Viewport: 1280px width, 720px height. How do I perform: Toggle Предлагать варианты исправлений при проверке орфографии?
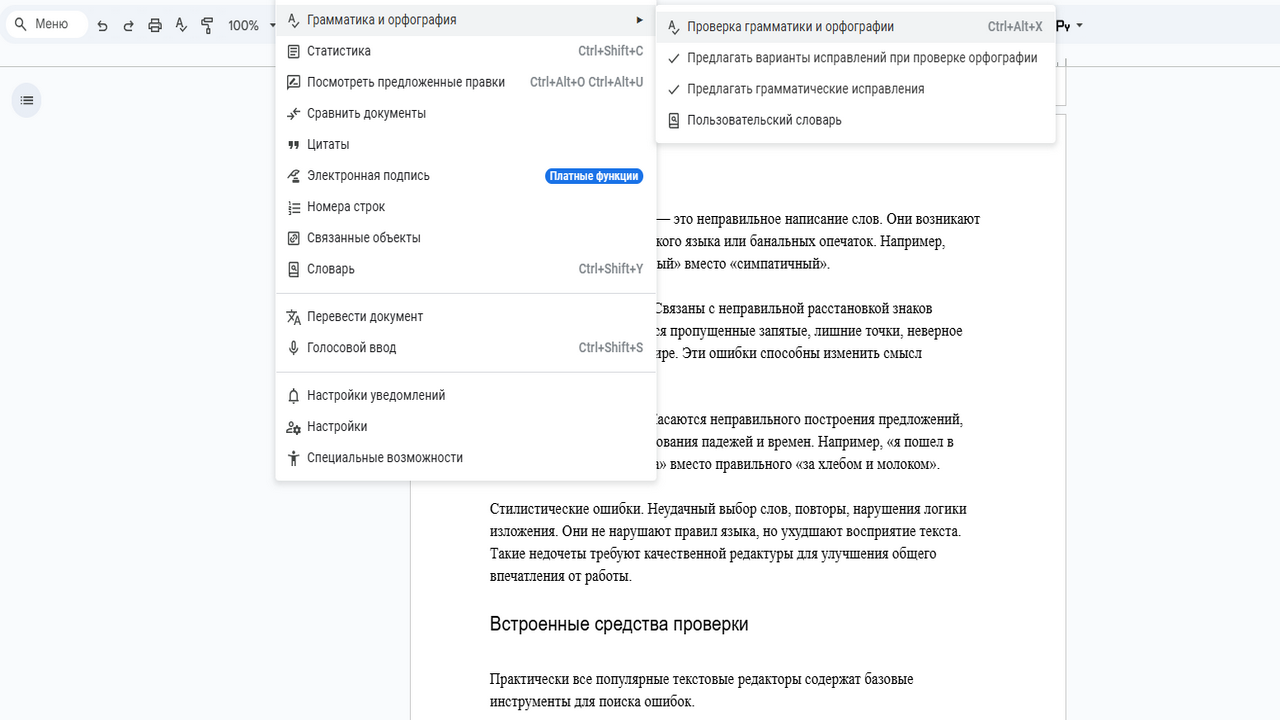point(861,58)
